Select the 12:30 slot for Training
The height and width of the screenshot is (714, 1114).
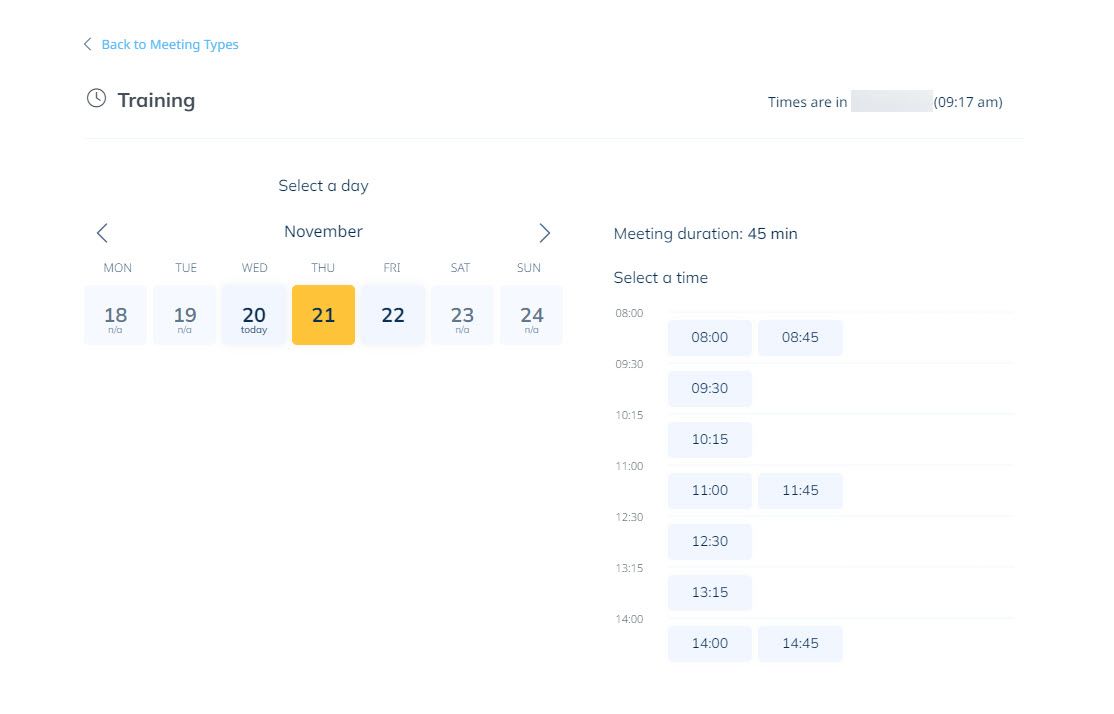click(x=709, y=542)
